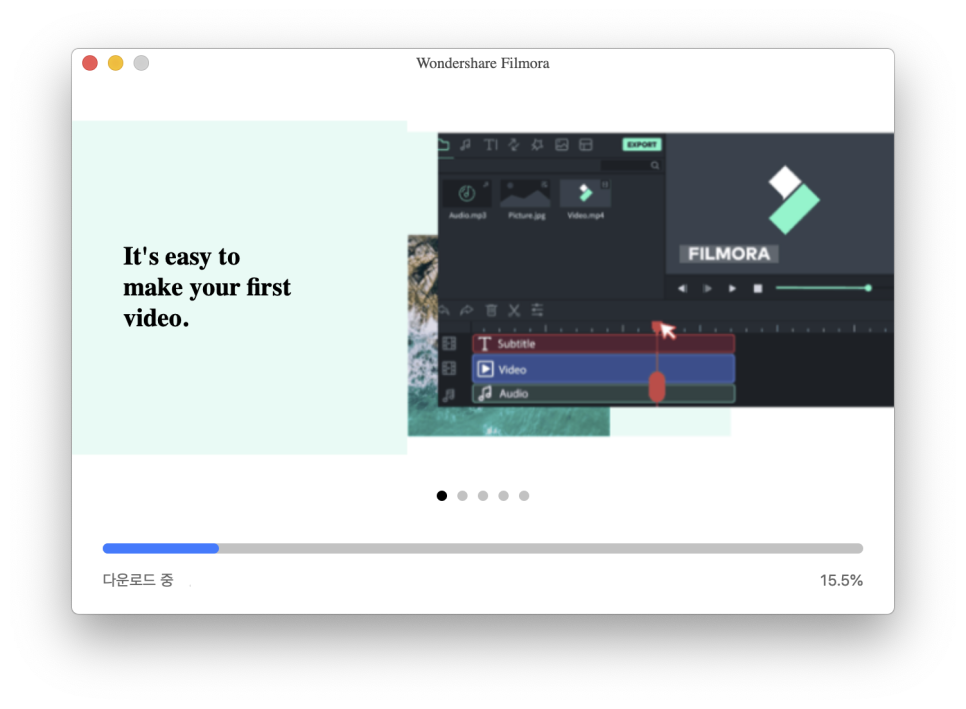Click the Filmora editor promo illustration
Screen dimensions: 966x709
pos(651,285)
